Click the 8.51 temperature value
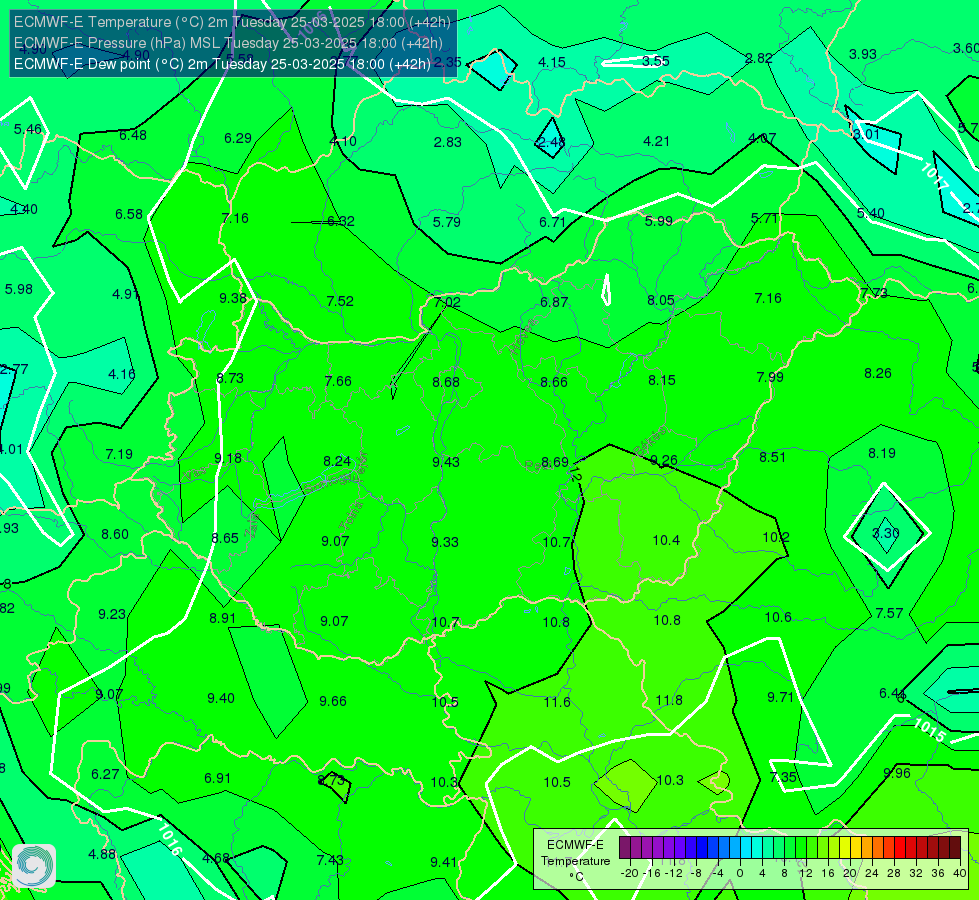979x900 pixels. (772, 457)
